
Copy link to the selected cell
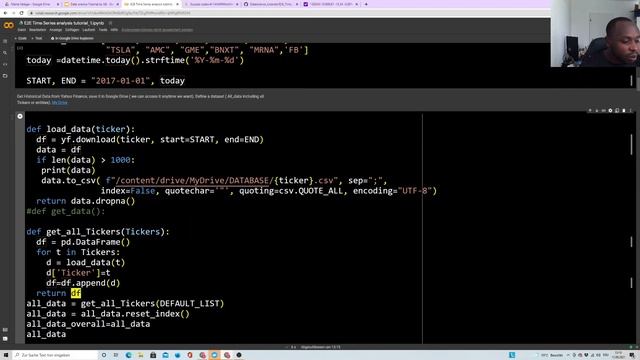pos(604,111)
